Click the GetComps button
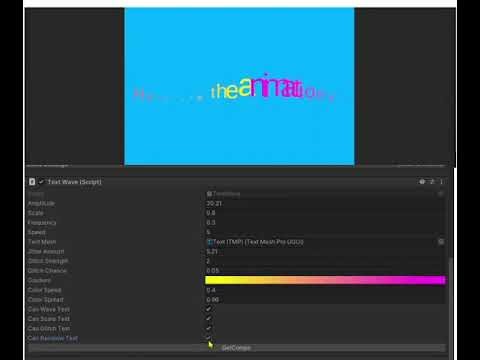The image size is (480, 360). (237, 348)
